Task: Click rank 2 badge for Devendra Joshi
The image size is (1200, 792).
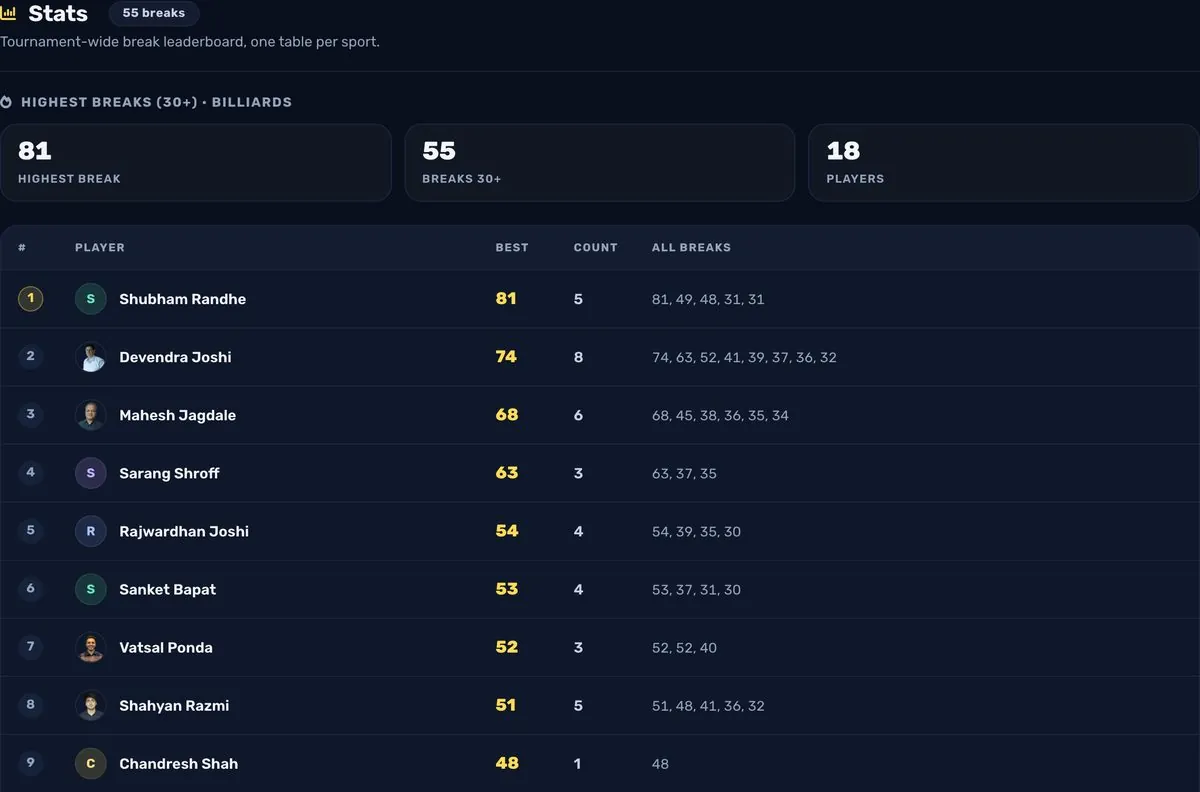Action: (30, 356)
